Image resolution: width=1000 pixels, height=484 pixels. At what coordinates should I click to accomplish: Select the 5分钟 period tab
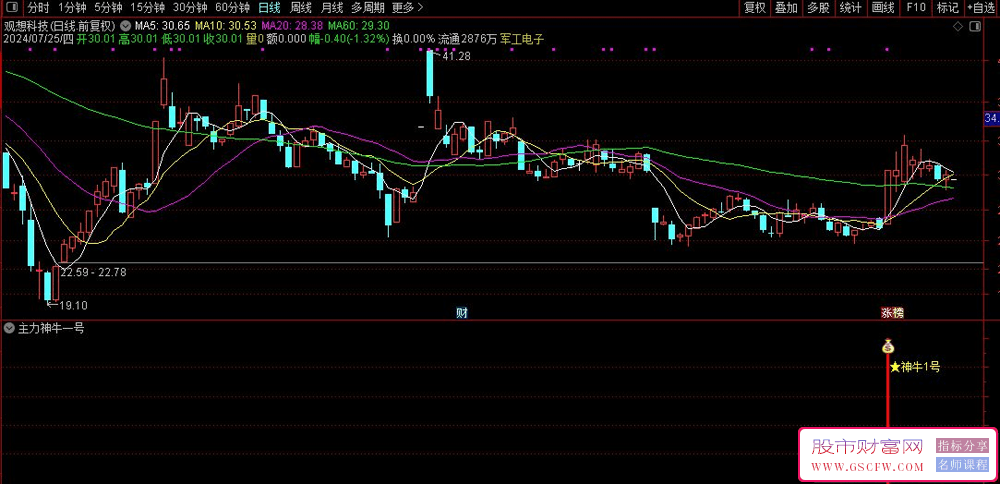[x=108, y=8]
